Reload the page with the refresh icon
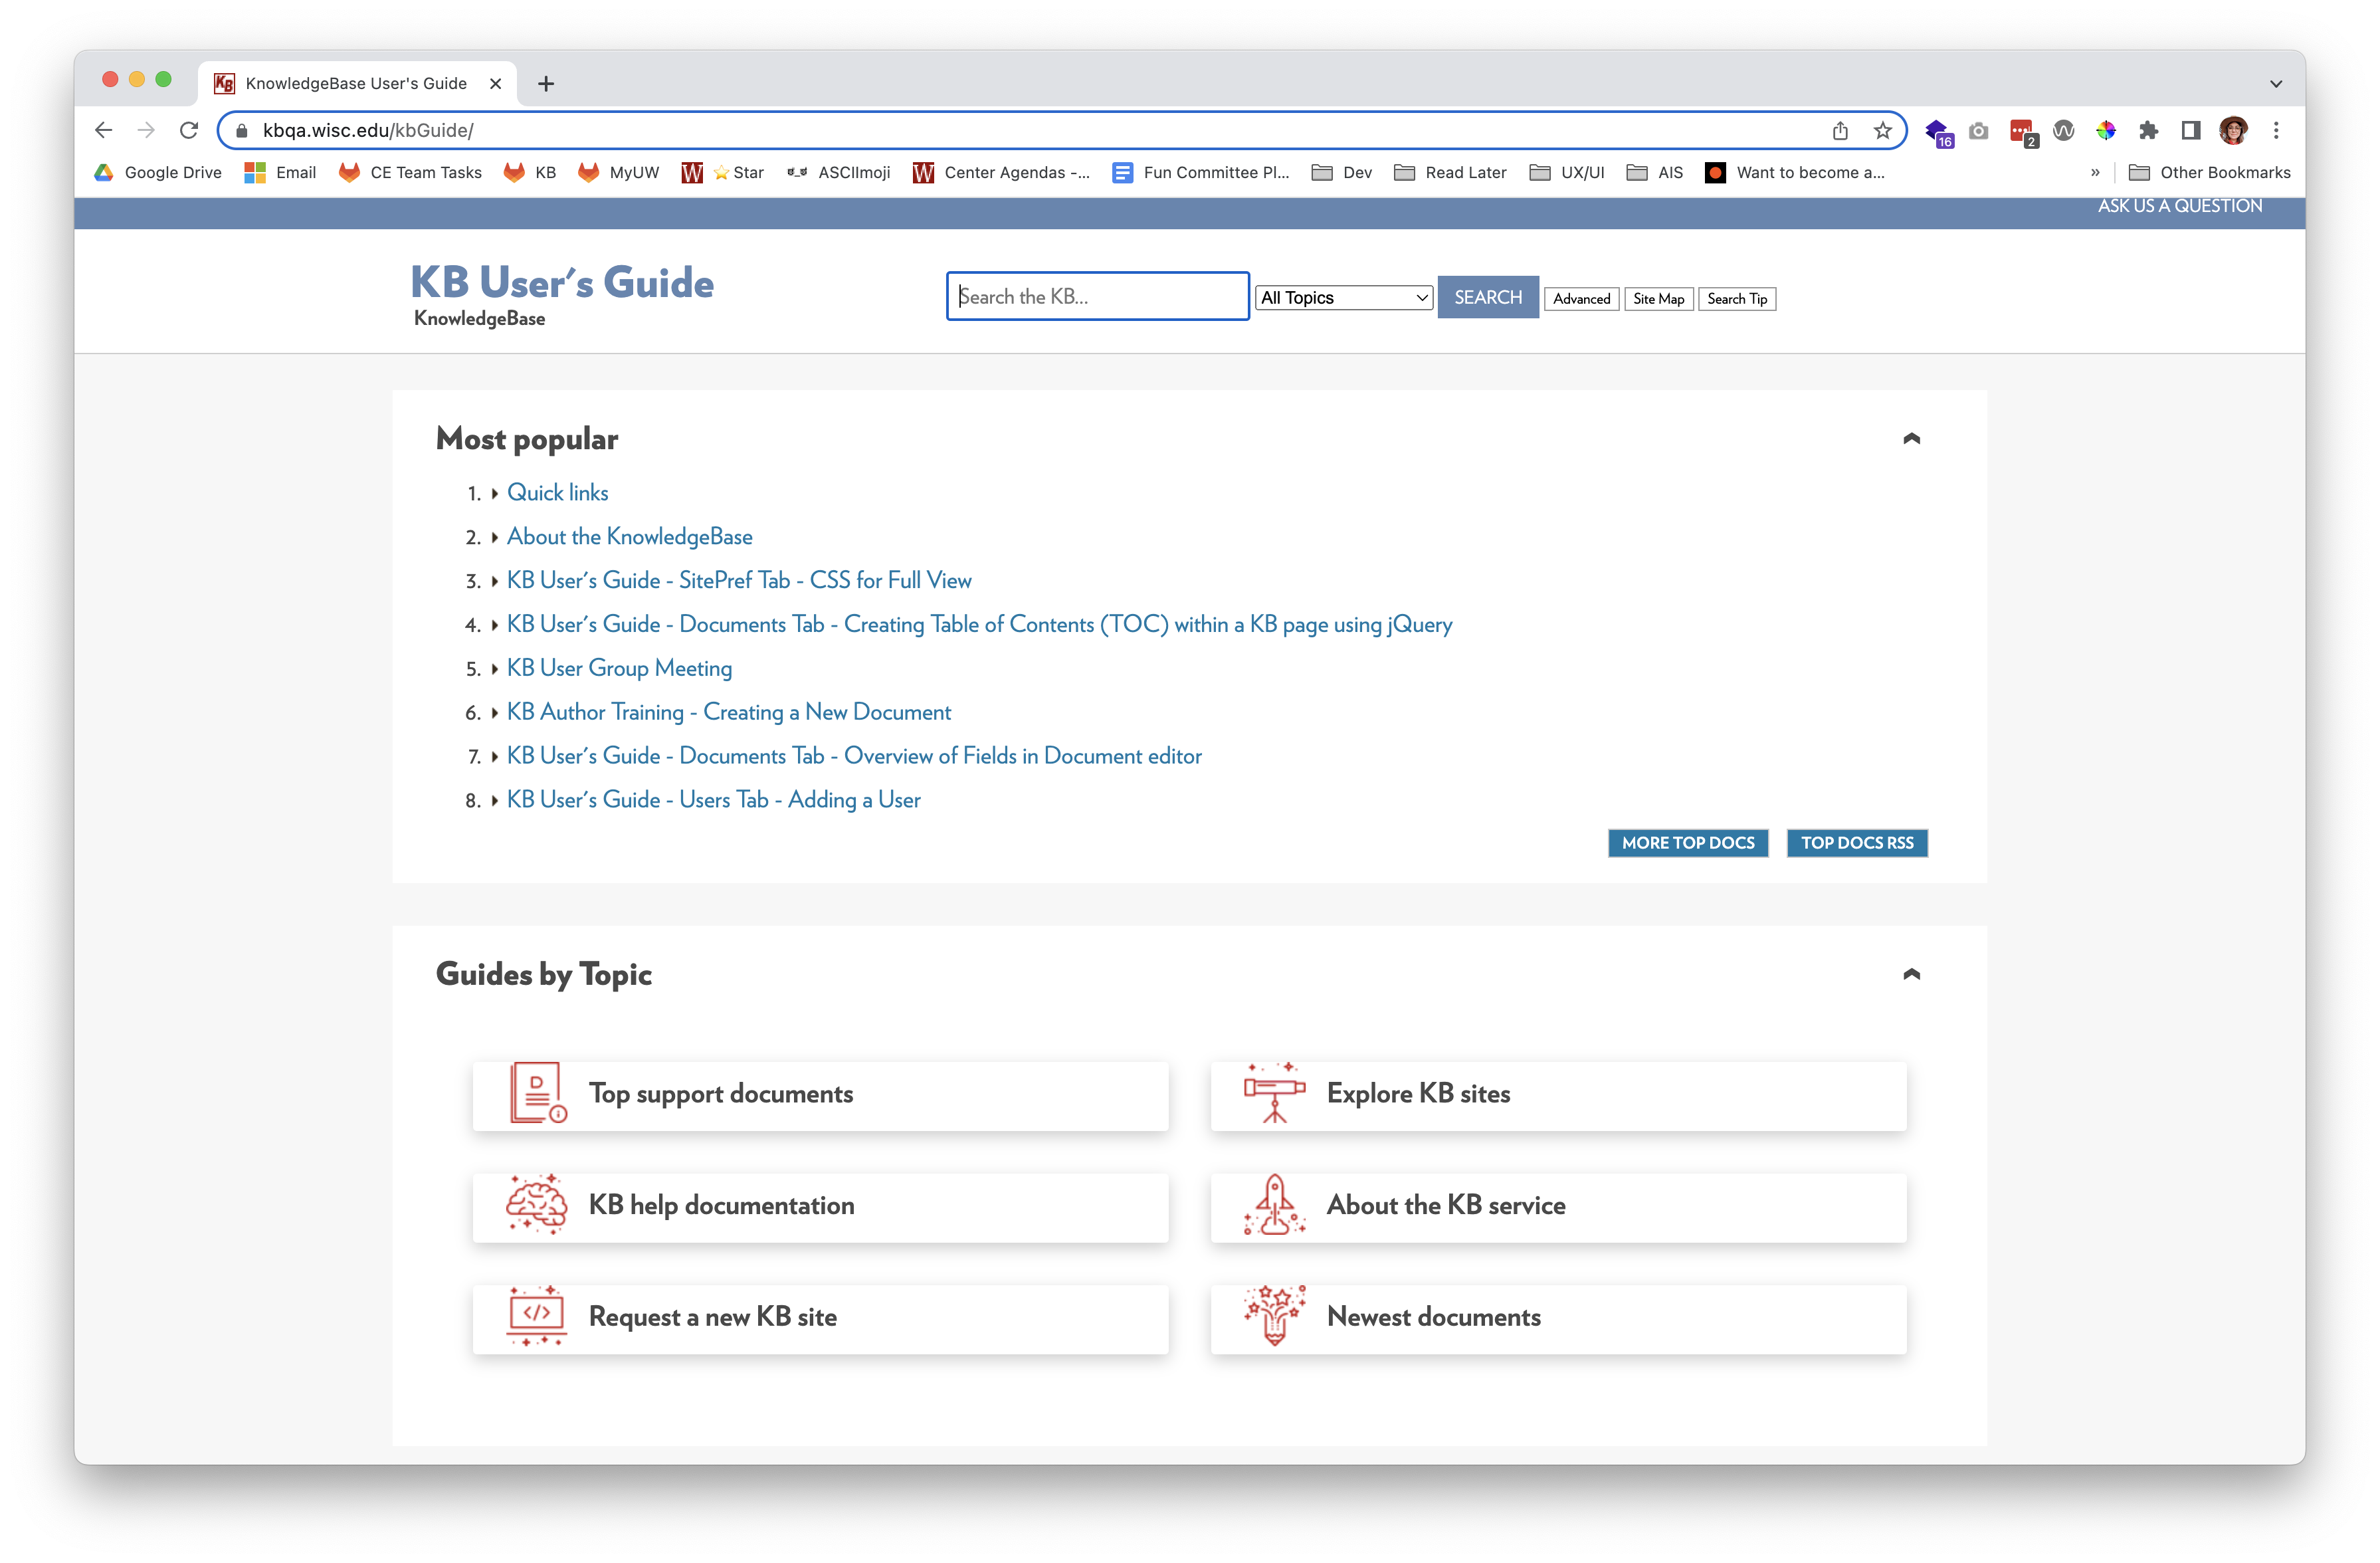 coord(189,130)
